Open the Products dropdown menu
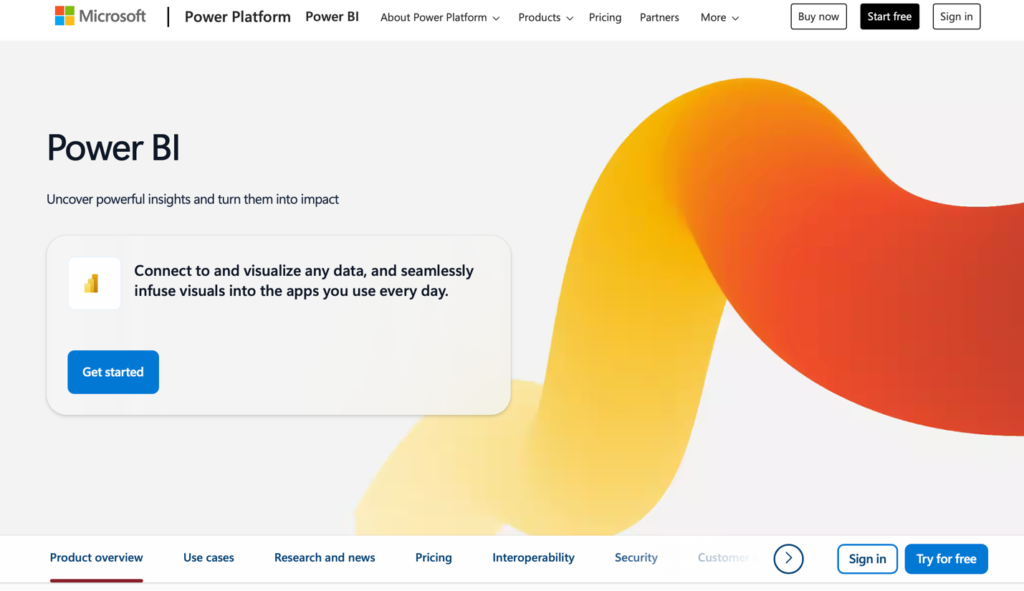The width and height of the screenshot is (1024, 591). [546, 17]
